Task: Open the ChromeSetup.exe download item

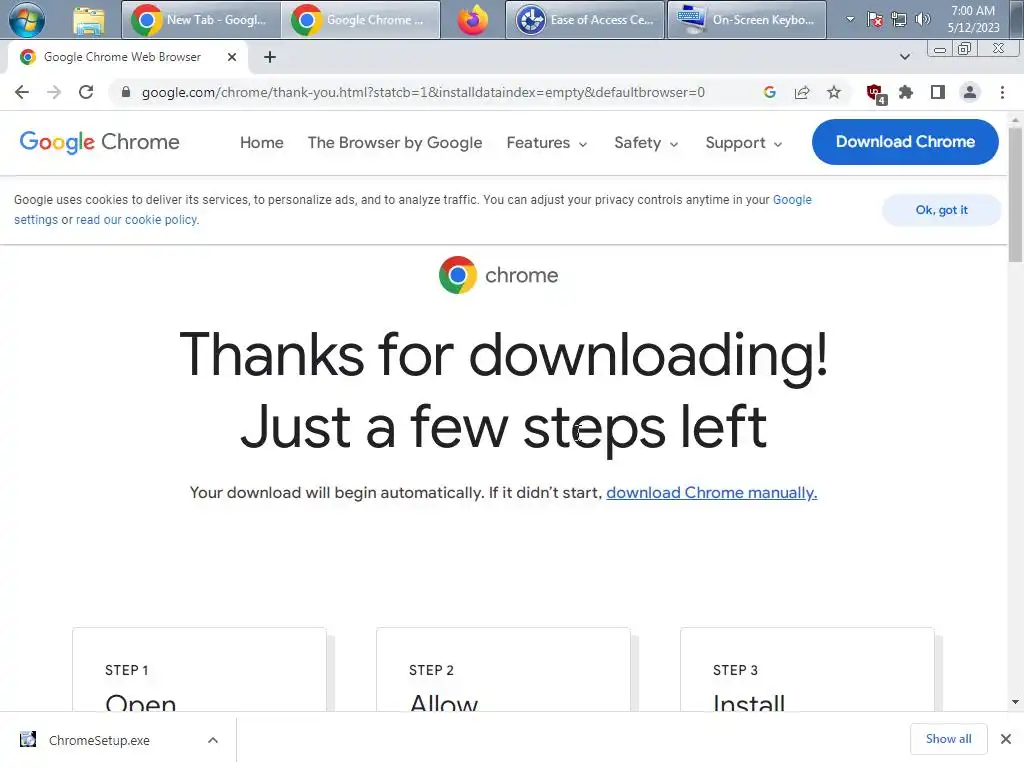Action: (x=99, y=740)
